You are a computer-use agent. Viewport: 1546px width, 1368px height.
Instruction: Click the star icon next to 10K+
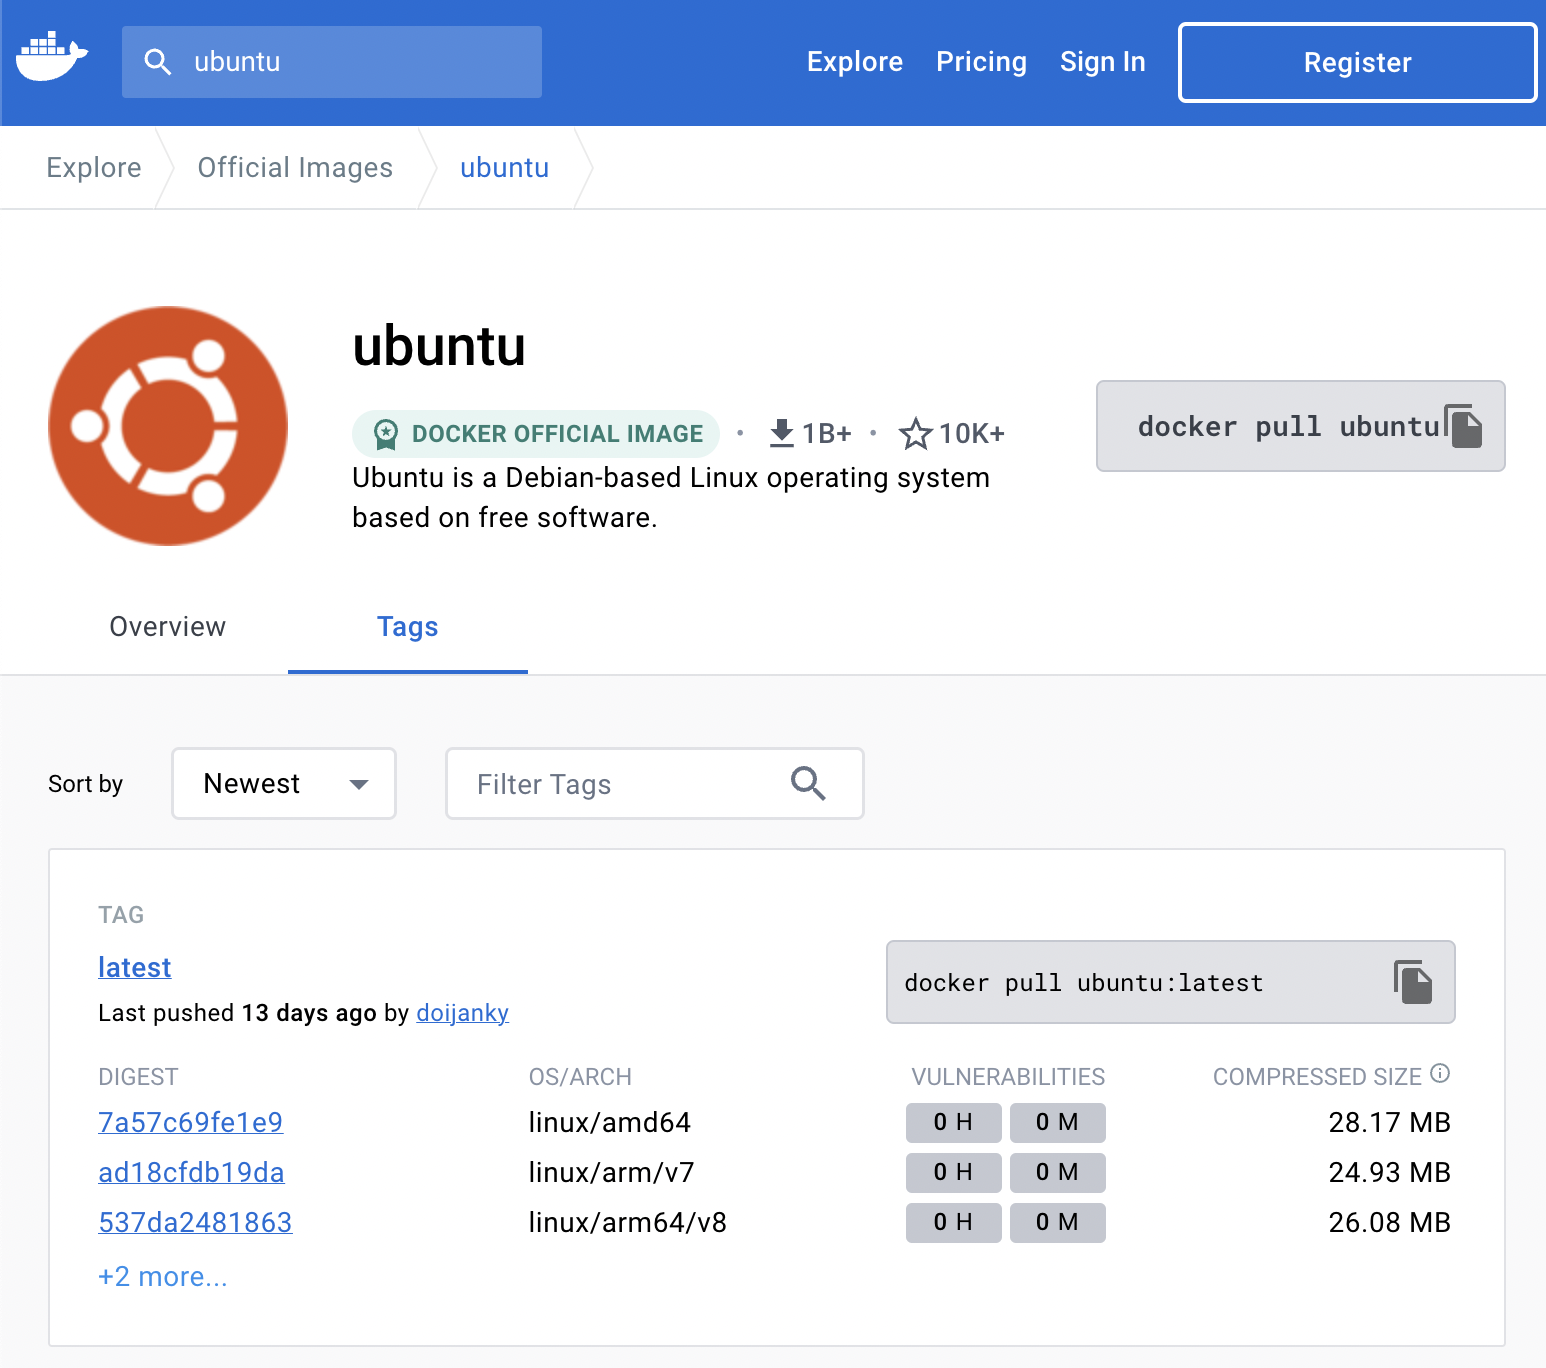915,433
